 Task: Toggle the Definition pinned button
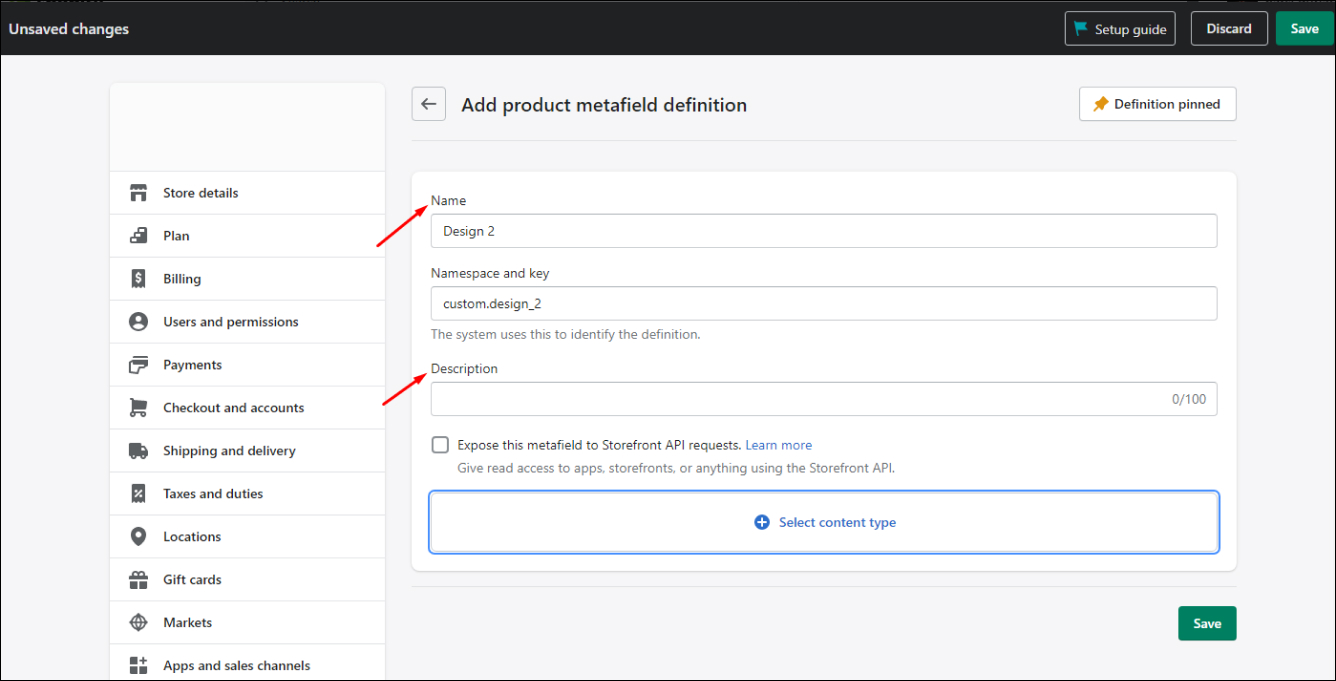tap(1158, 104)
